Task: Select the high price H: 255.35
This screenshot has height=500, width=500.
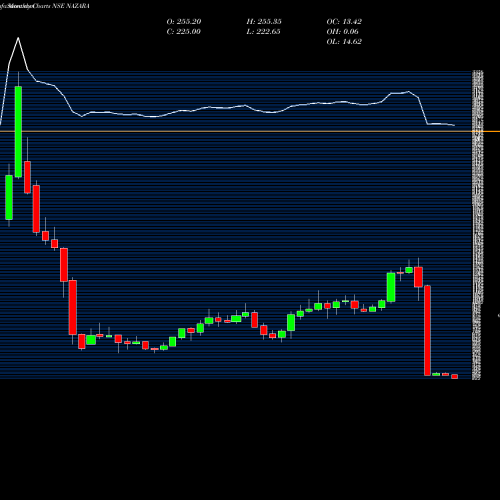Action: (x=264, y=21)
